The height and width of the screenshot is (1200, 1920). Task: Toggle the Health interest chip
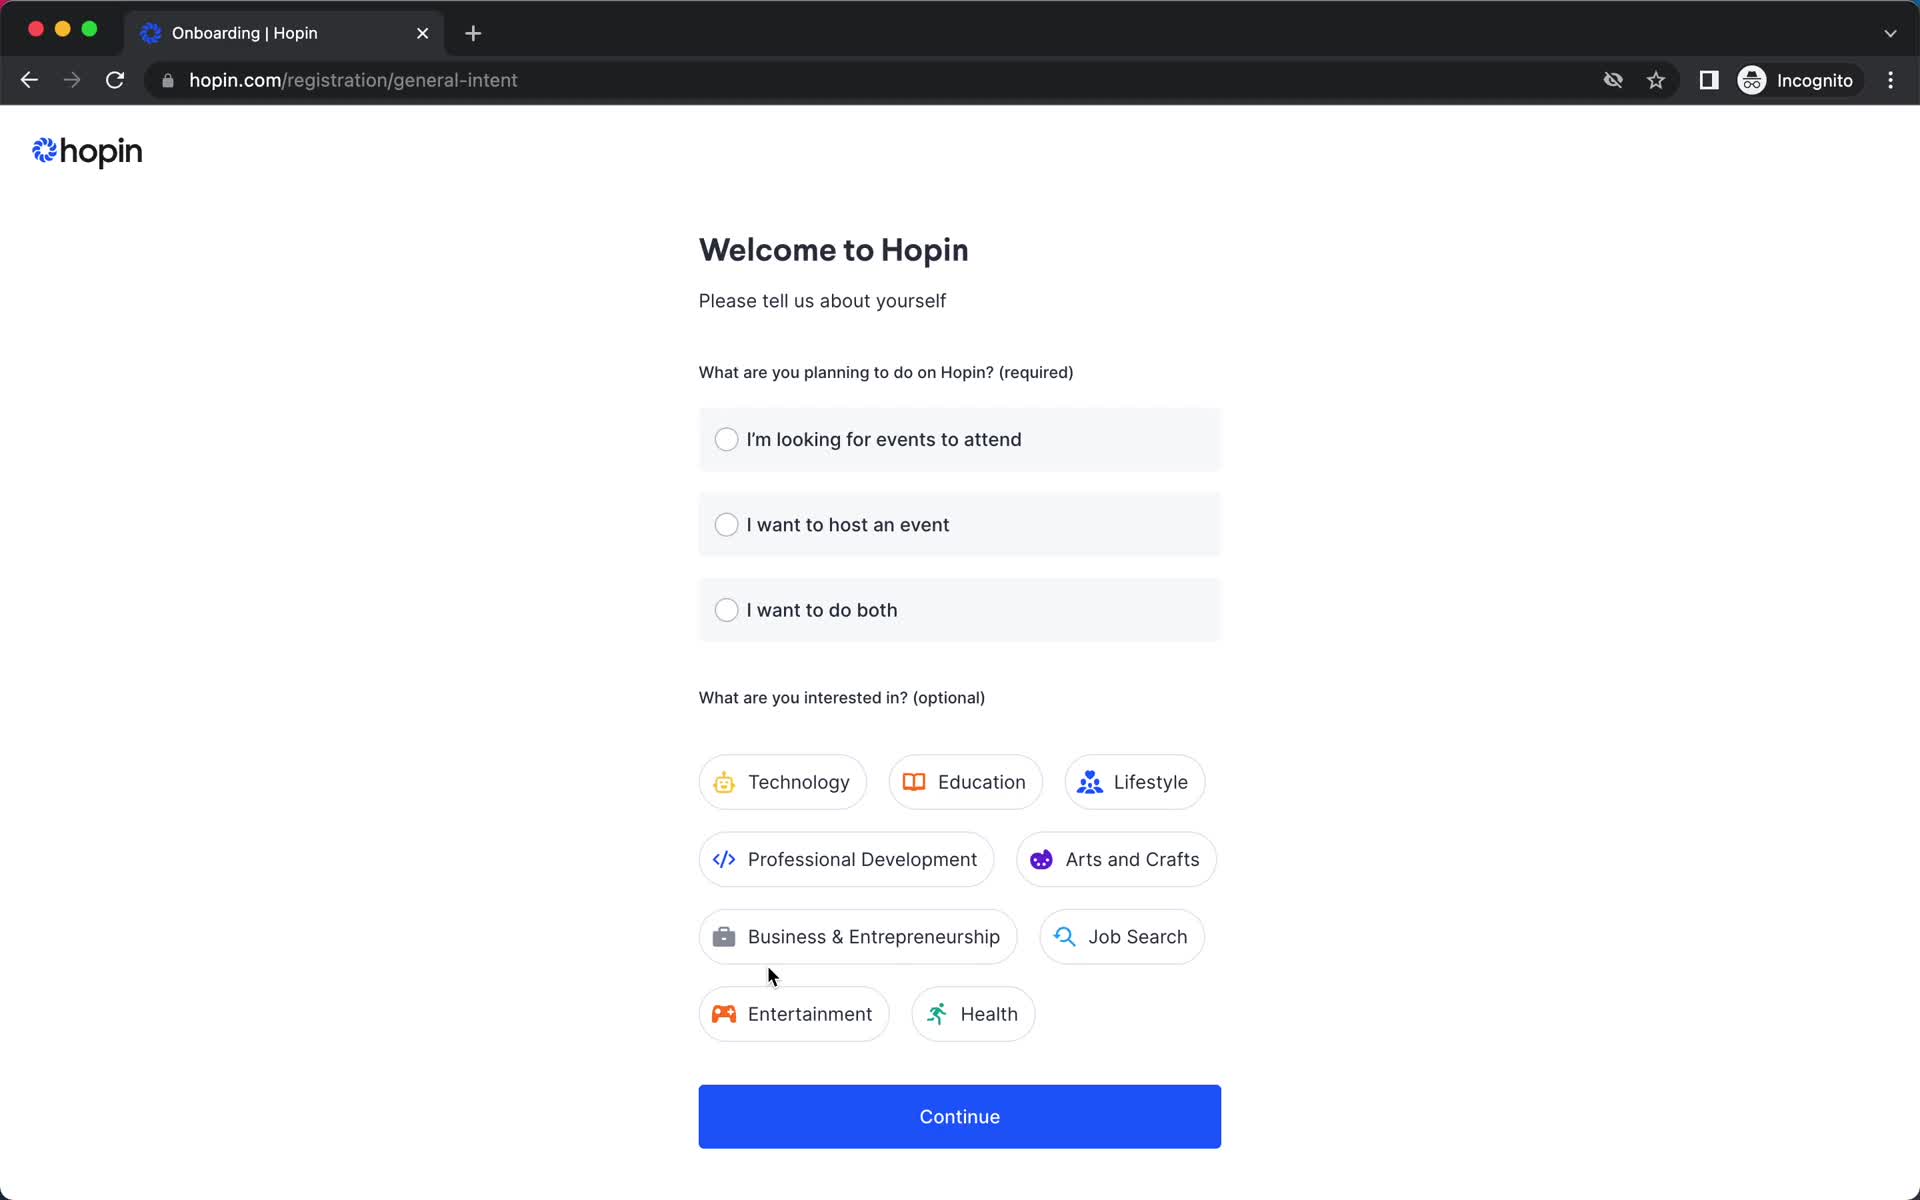pyautogui.click(x=973, y=1014)
